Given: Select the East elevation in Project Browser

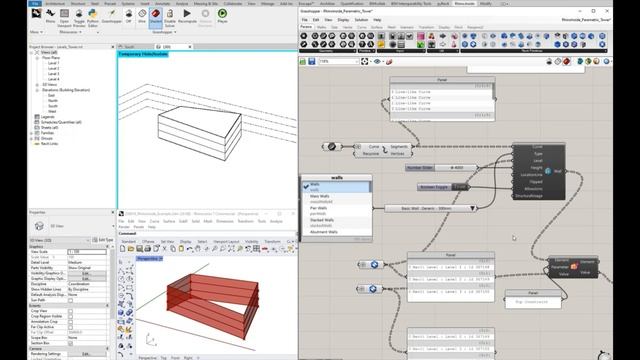Looking at the screenshot, I should coord(51,96).
